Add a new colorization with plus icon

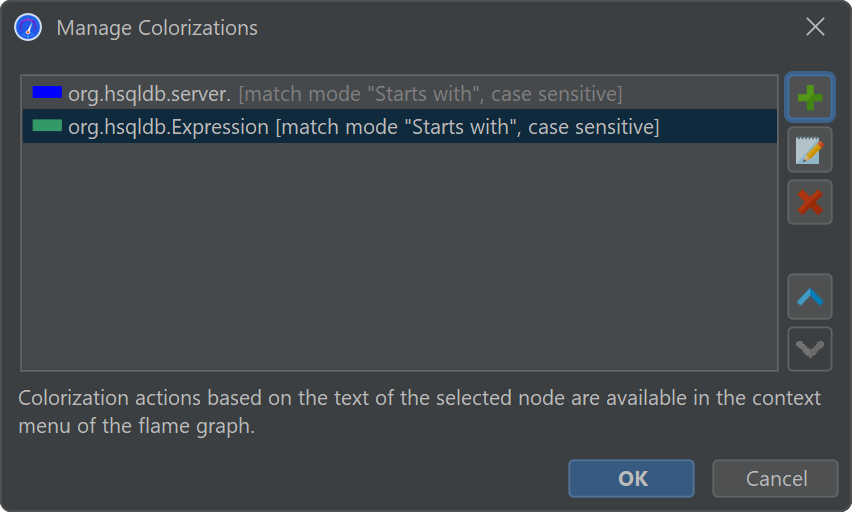coord(810,98)
